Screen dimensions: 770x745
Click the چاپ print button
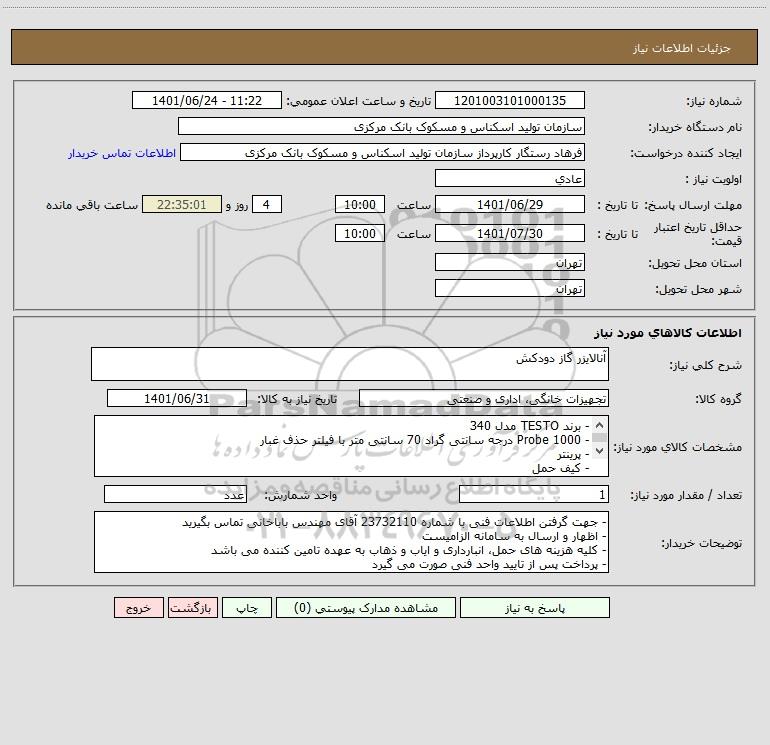point(247,607)
